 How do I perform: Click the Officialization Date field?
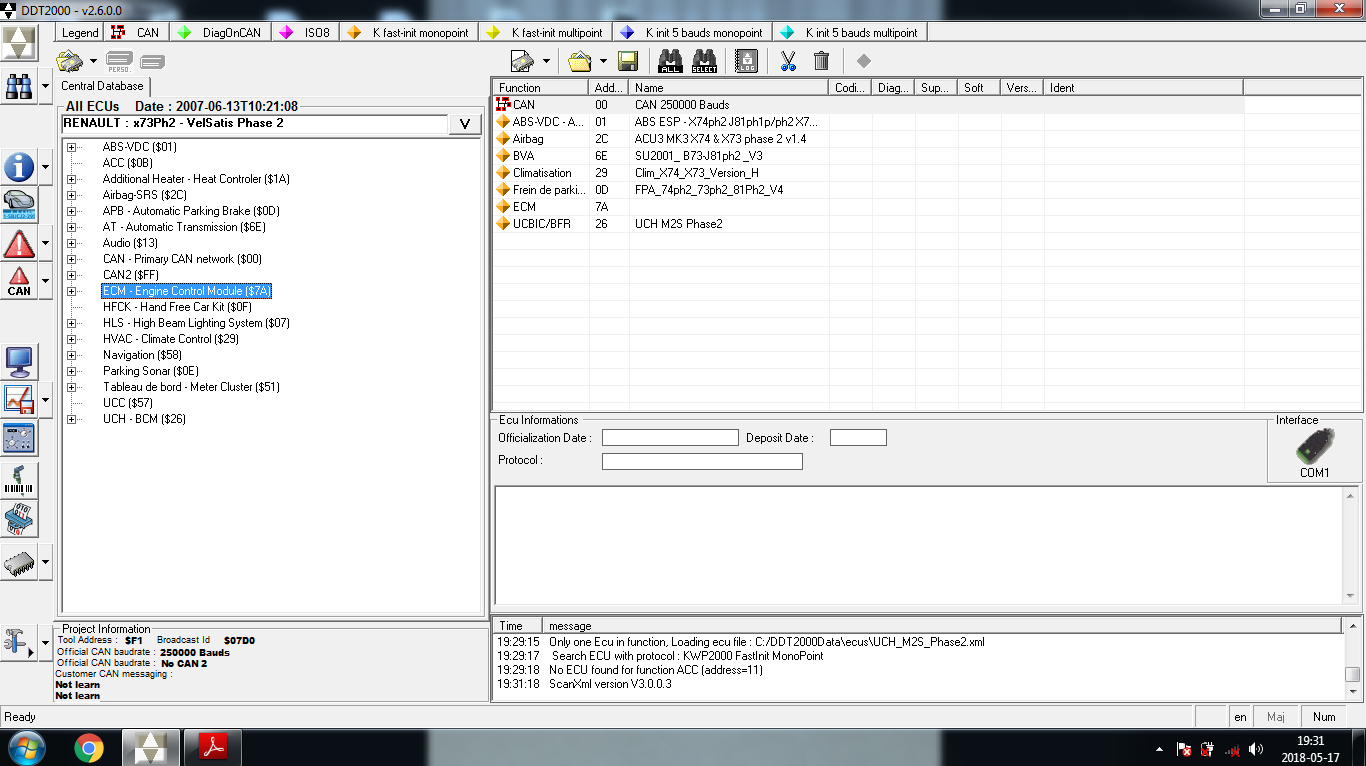tap(670, 438)
